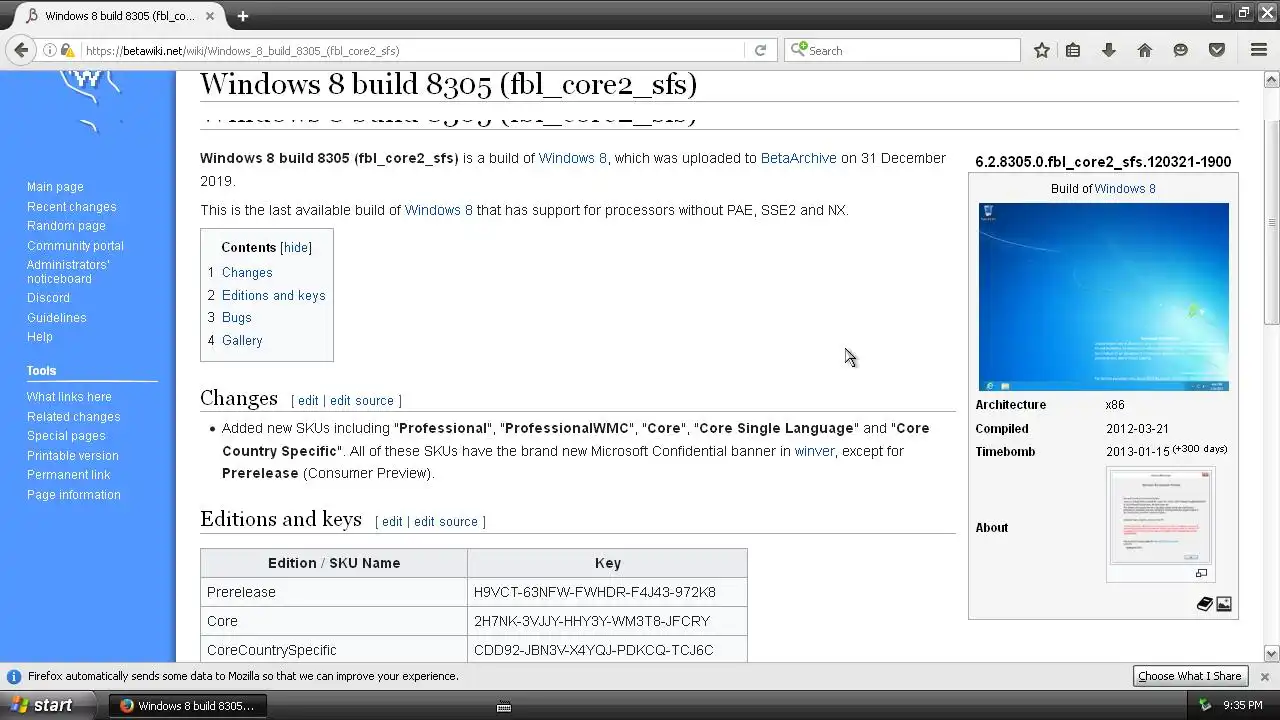The image size is (1280, 720).
Task: Open Recent changes in the sidebar
Action: tap(71, 207)
